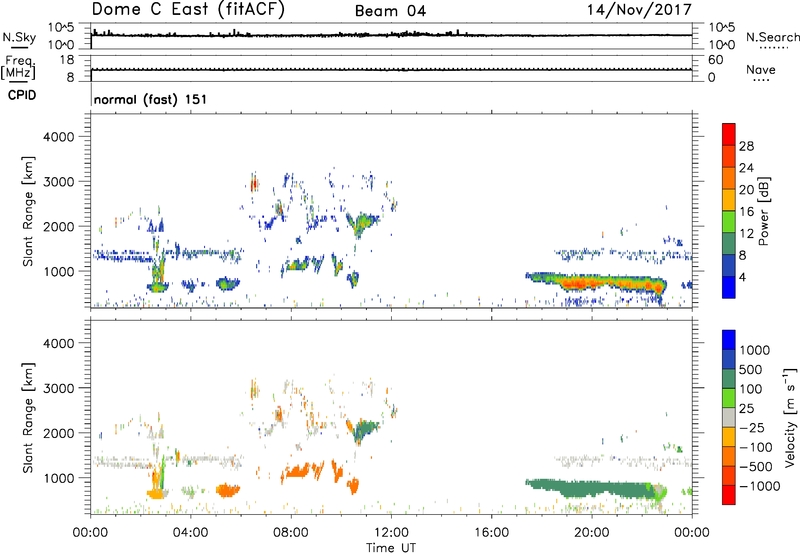
Task: Click '12:00' on the time axis
Action: point(391,533)
